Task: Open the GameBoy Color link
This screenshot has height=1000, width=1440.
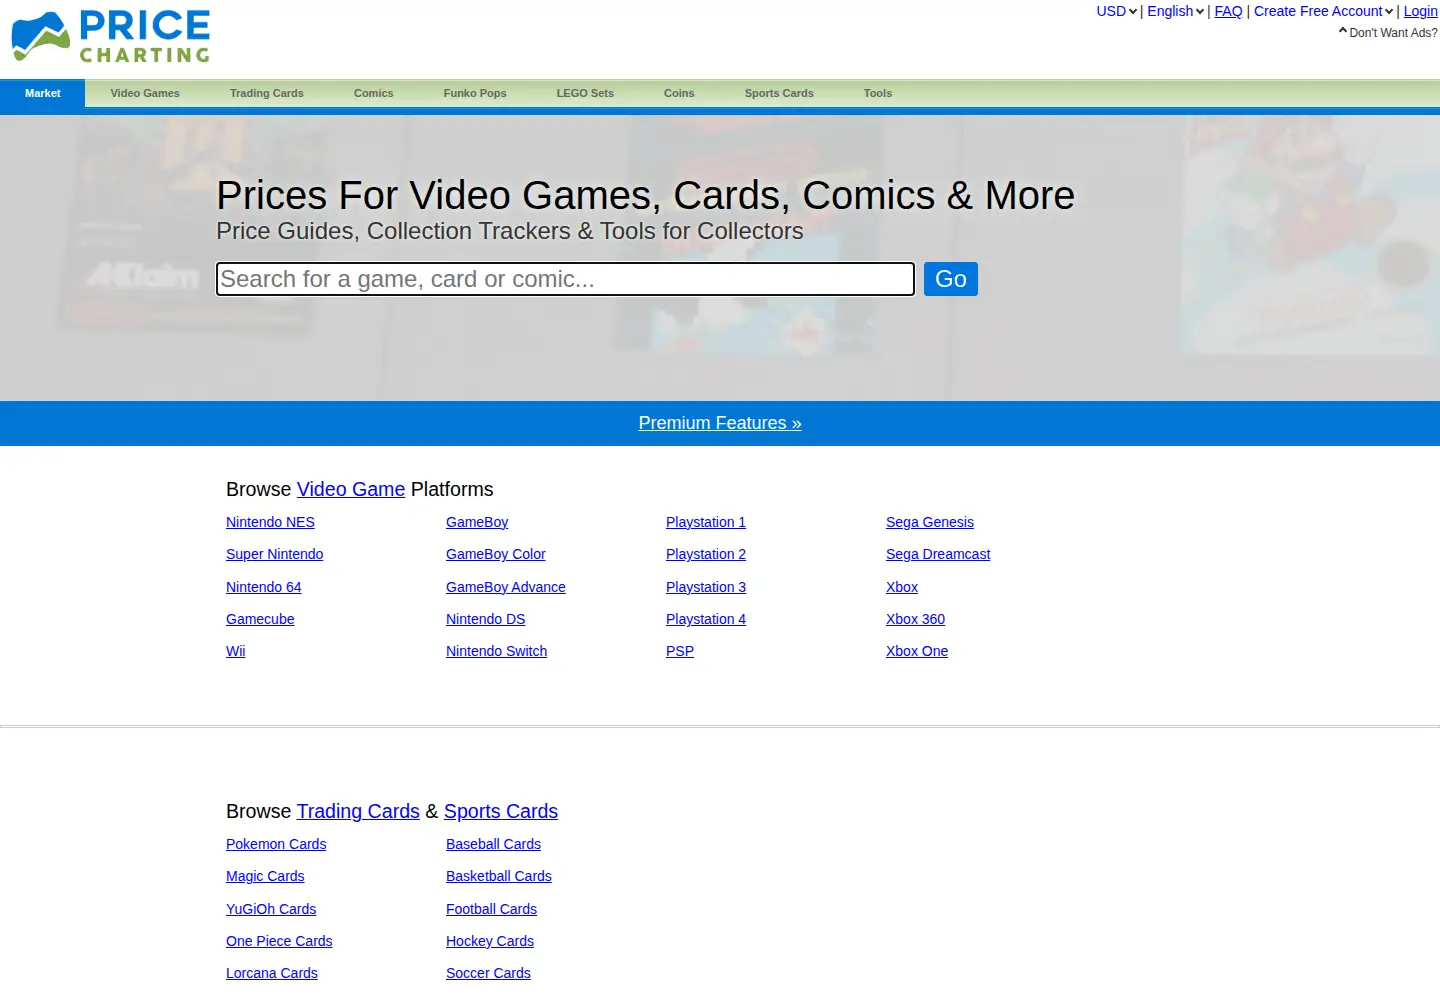Action: click(496, 554)
